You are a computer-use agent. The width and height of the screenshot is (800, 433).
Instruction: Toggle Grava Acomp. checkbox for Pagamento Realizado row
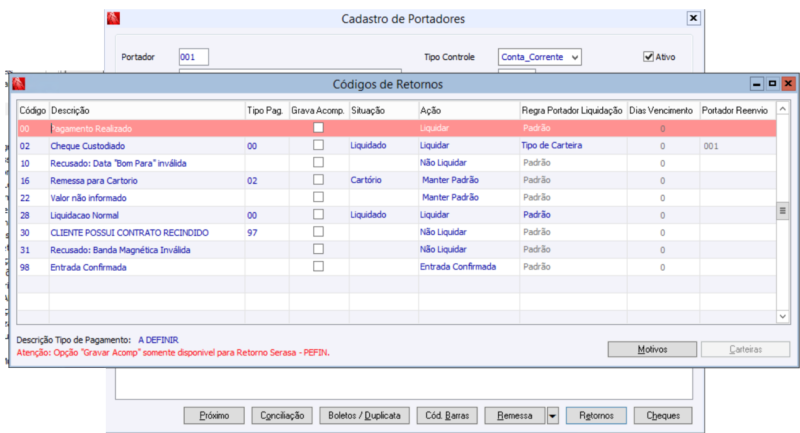coord(318,128)
